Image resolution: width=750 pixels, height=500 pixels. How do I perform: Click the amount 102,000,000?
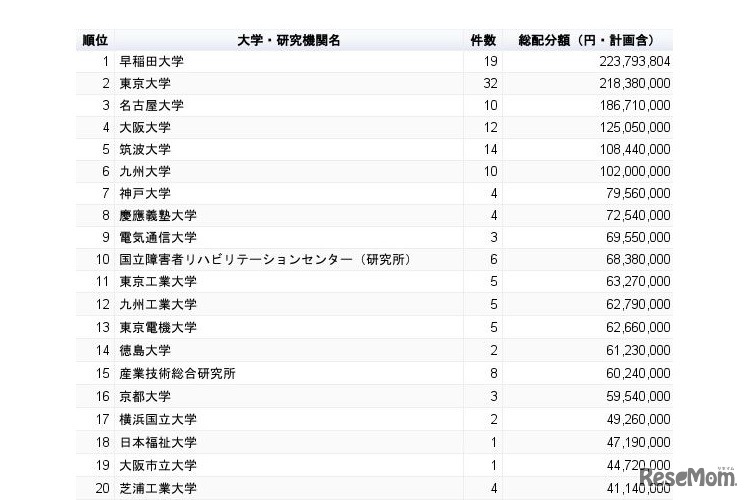tap(635, 171)
